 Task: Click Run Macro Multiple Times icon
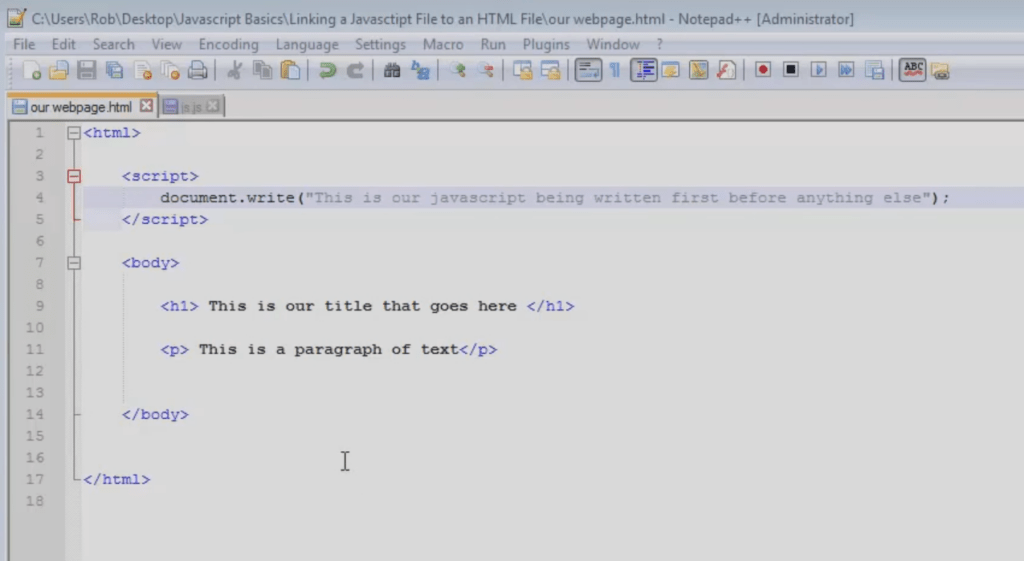tap(846, 70)
